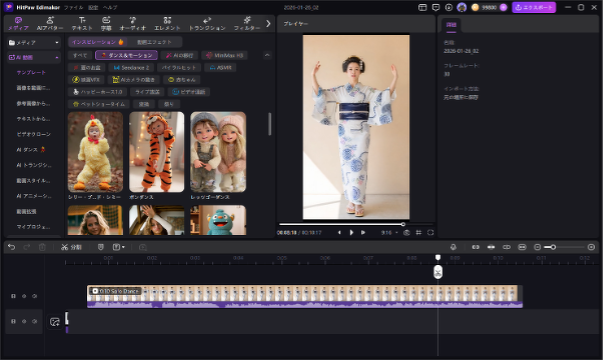
Task: Open the テキスト tool tab
Action: click(82, 23)
